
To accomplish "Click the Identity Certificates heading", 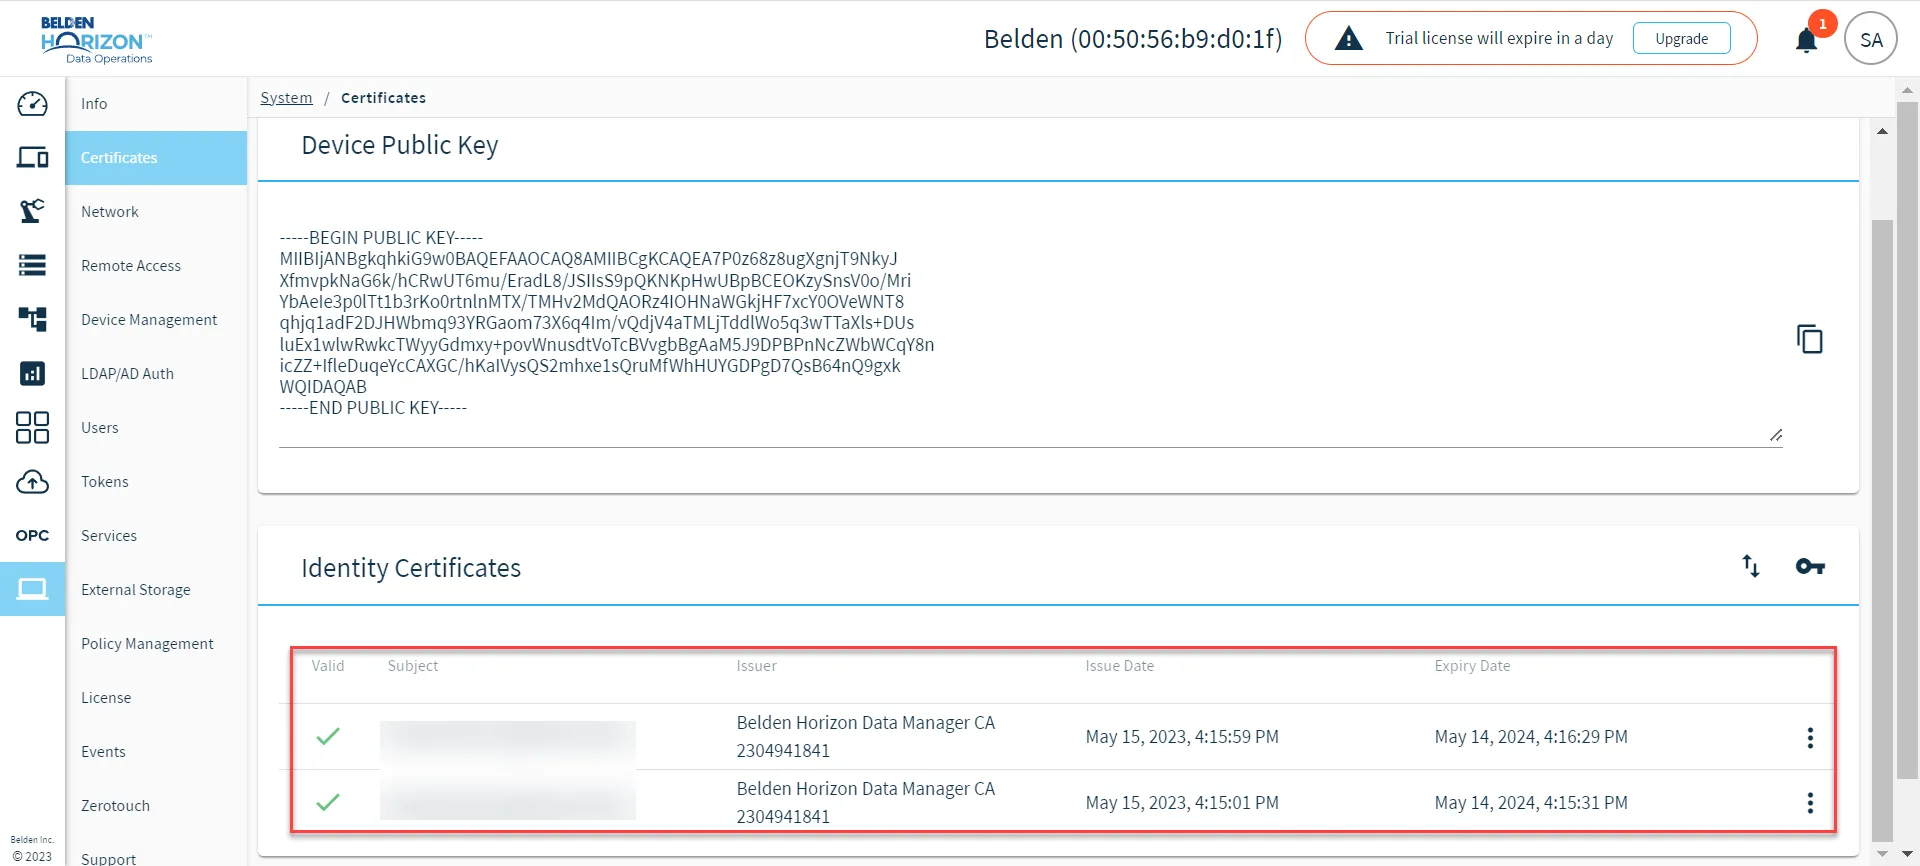I will click(x=411, y=568).
